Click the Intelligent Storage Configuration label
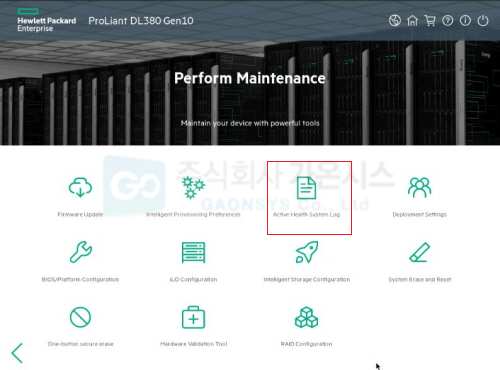The width and height of the screenshot is (500, 370). coord(307,279)
